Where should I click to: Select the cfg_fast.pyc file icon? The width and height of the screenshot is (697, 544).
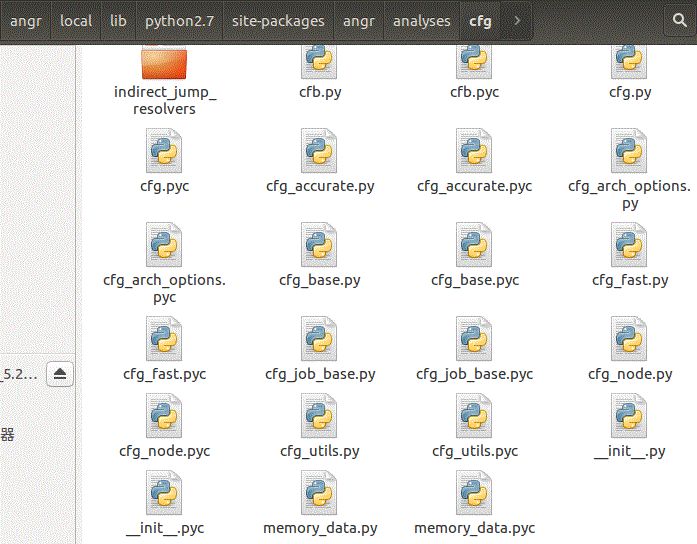164,339
